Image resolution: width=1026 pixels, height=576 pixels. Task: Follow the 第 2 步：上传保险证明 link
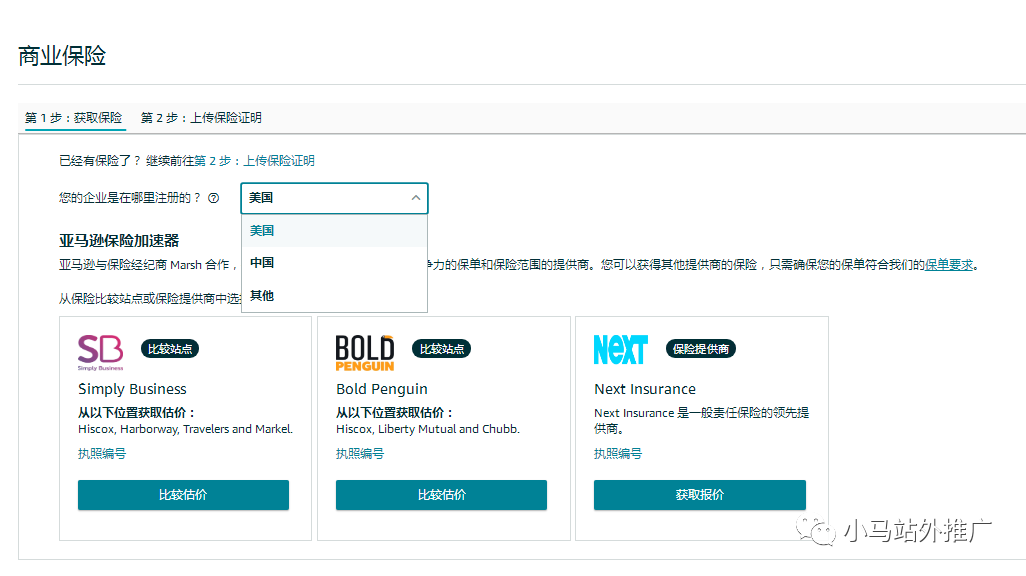pos(255,160)
